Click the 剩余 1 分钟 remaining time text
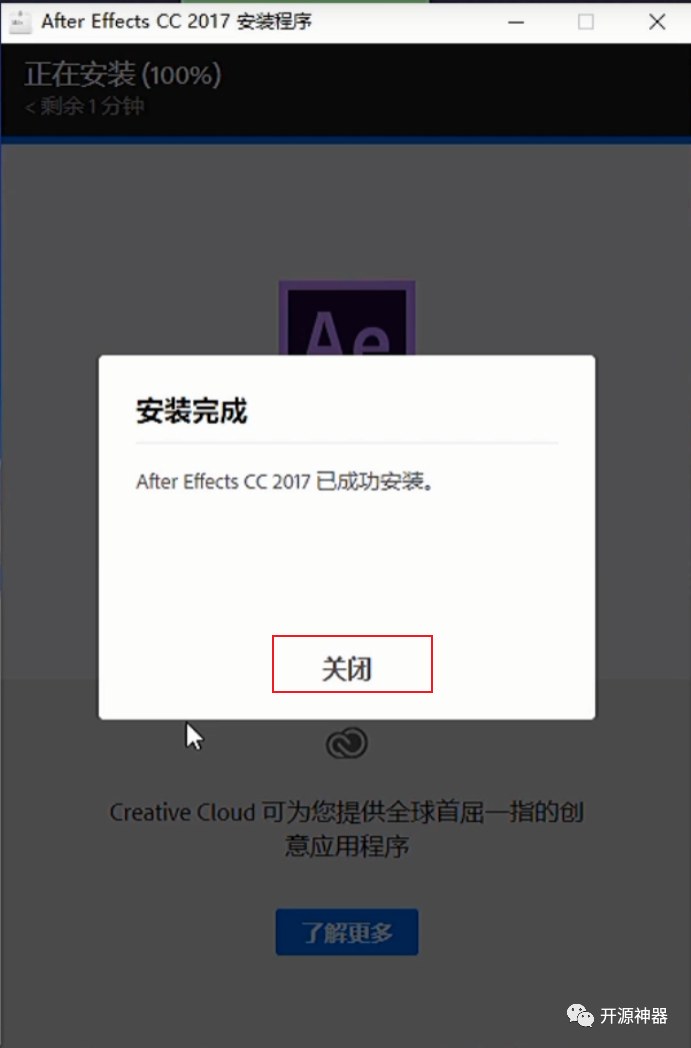Screen dimensions: 691x1048 (84, 106)
